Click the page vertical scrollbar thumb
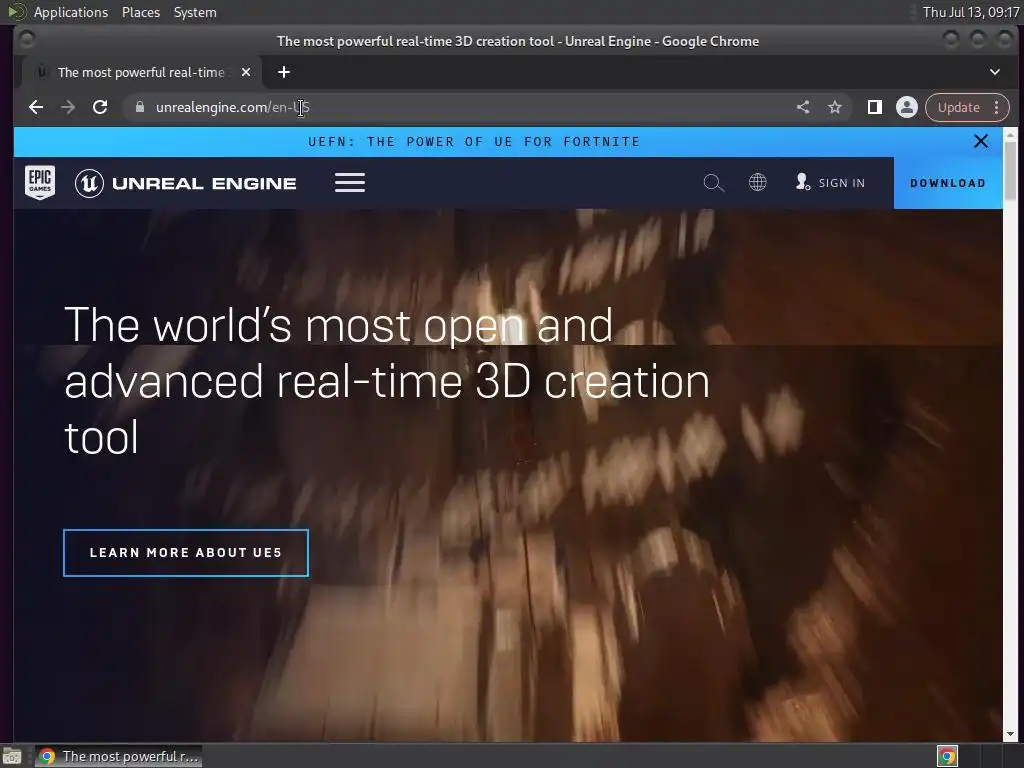Viewport: 1024px width, 768px height. click(1010, 170)
